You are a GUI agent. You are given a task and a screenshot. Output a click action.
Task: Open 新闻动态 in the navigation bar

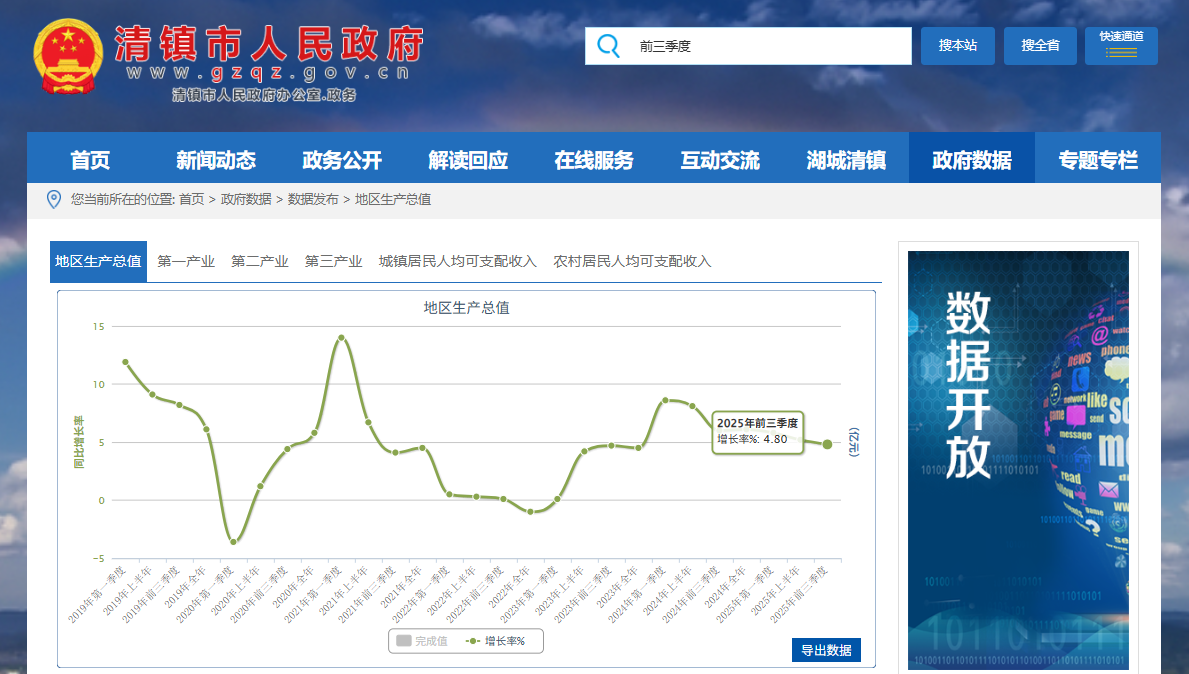point(216,160)
